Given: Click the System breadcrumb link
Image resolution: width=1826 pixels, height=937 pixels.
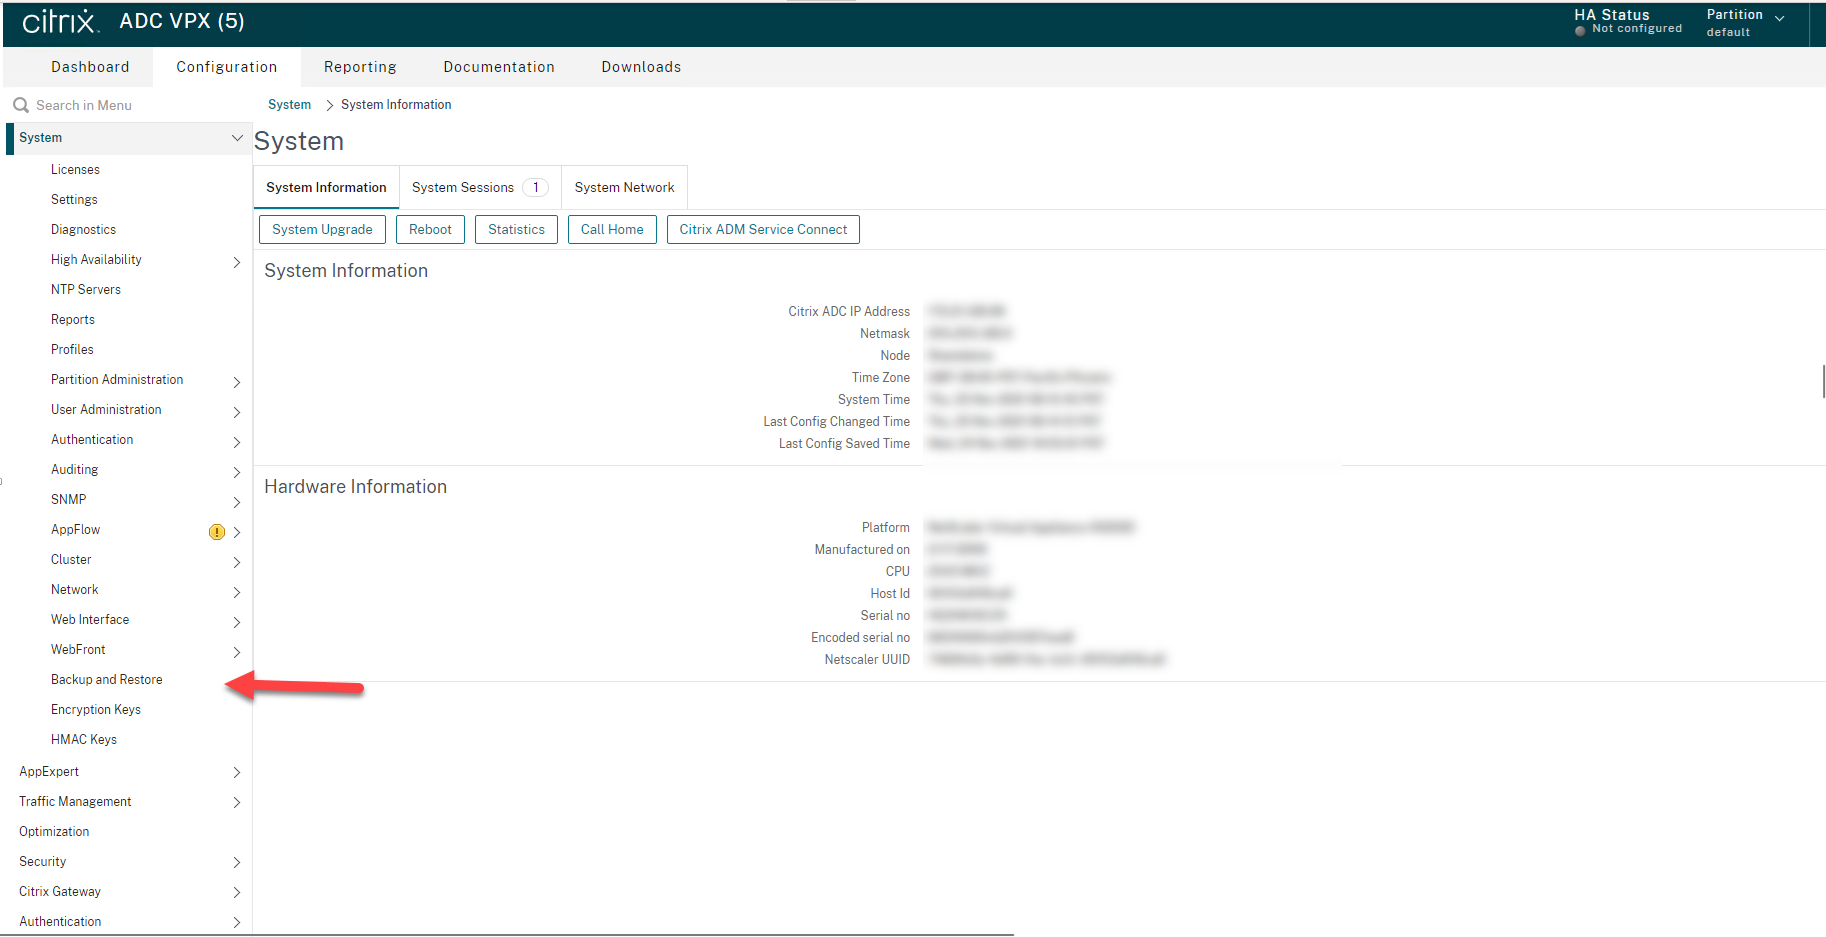Looking at the screenshot, I should click(289, 105).
